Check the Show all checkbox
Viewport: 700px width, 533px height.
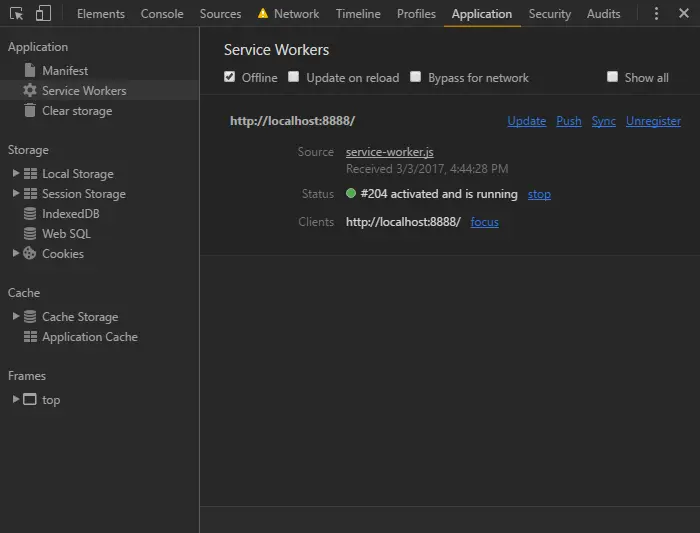(612, 77)
